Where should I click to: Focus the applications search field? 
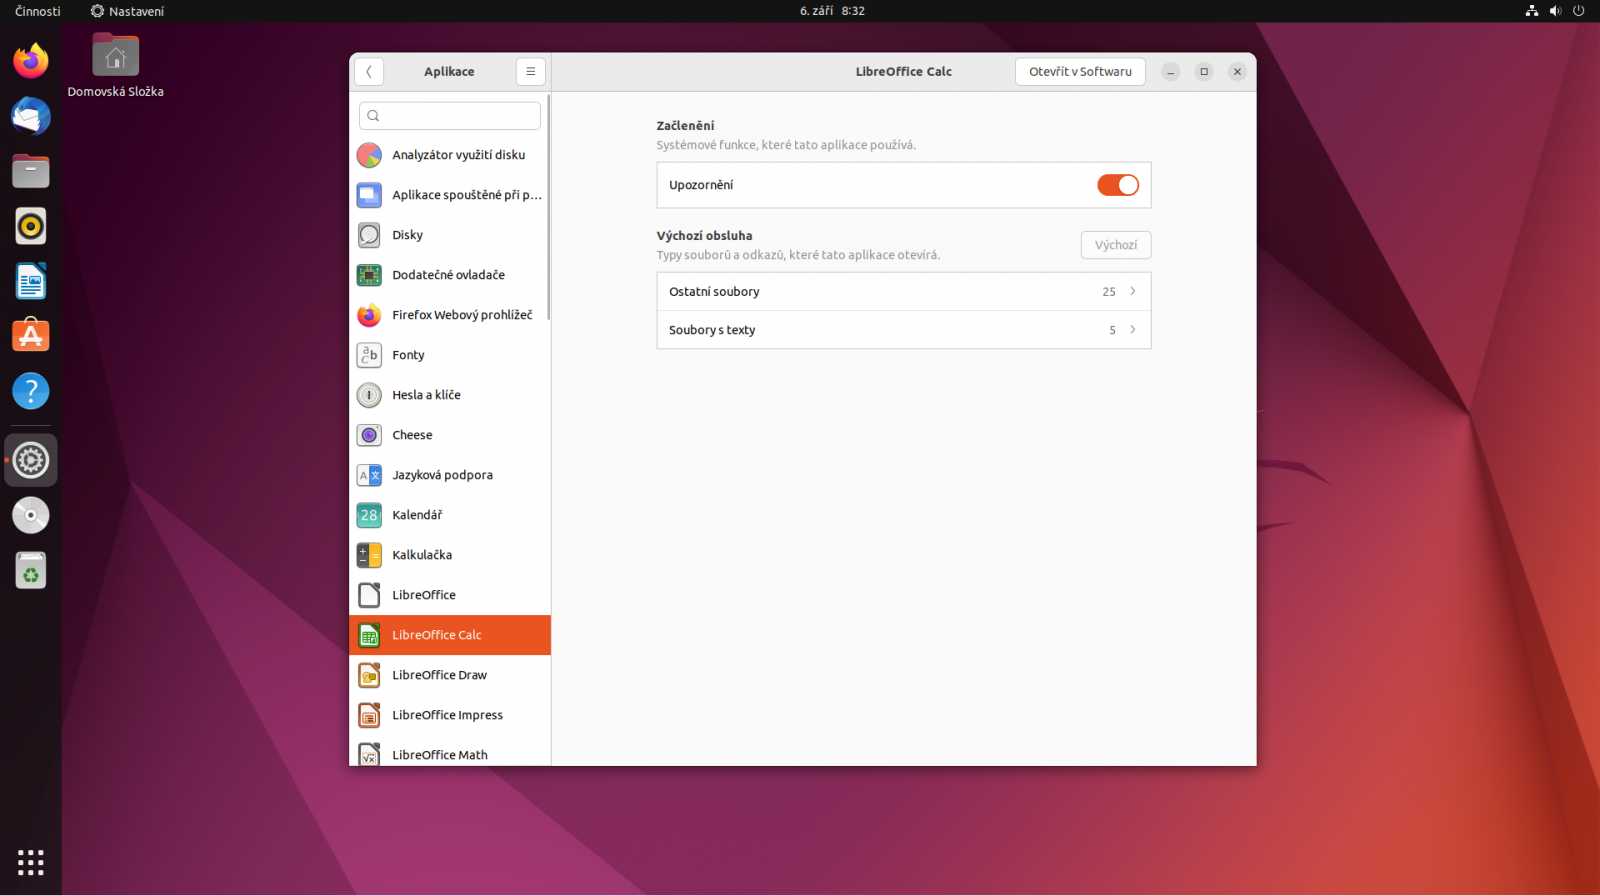[x=450, y=116]
